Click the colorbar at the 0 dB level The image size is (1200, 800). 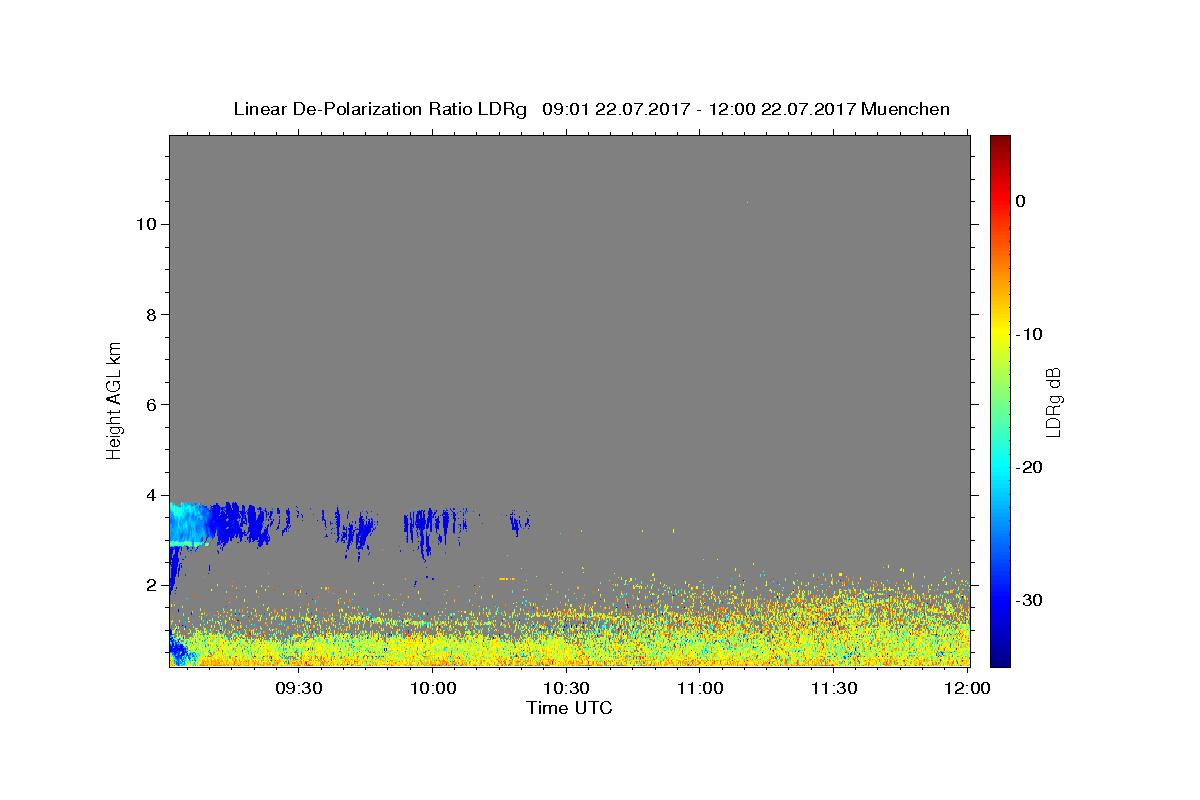(x=1000, y=201)
